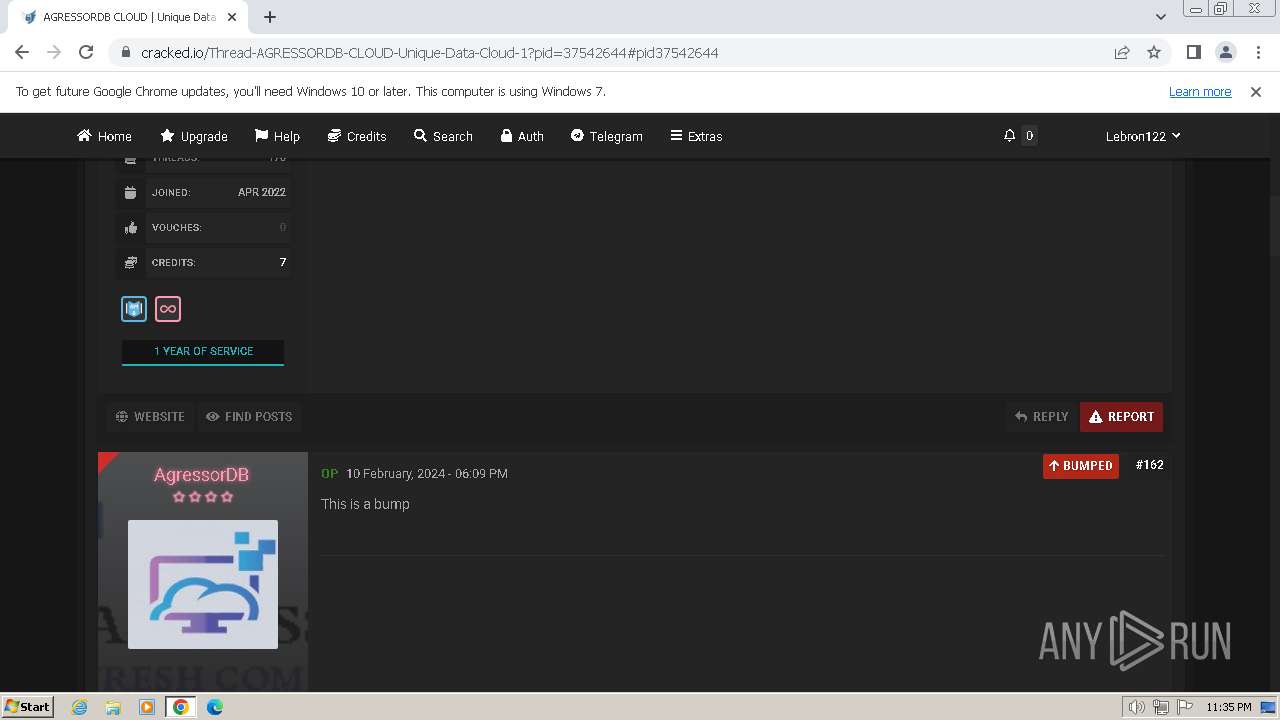1280x720 pixels.
Task: Click the joined calendar icon
Action: (x=131, y=192)
